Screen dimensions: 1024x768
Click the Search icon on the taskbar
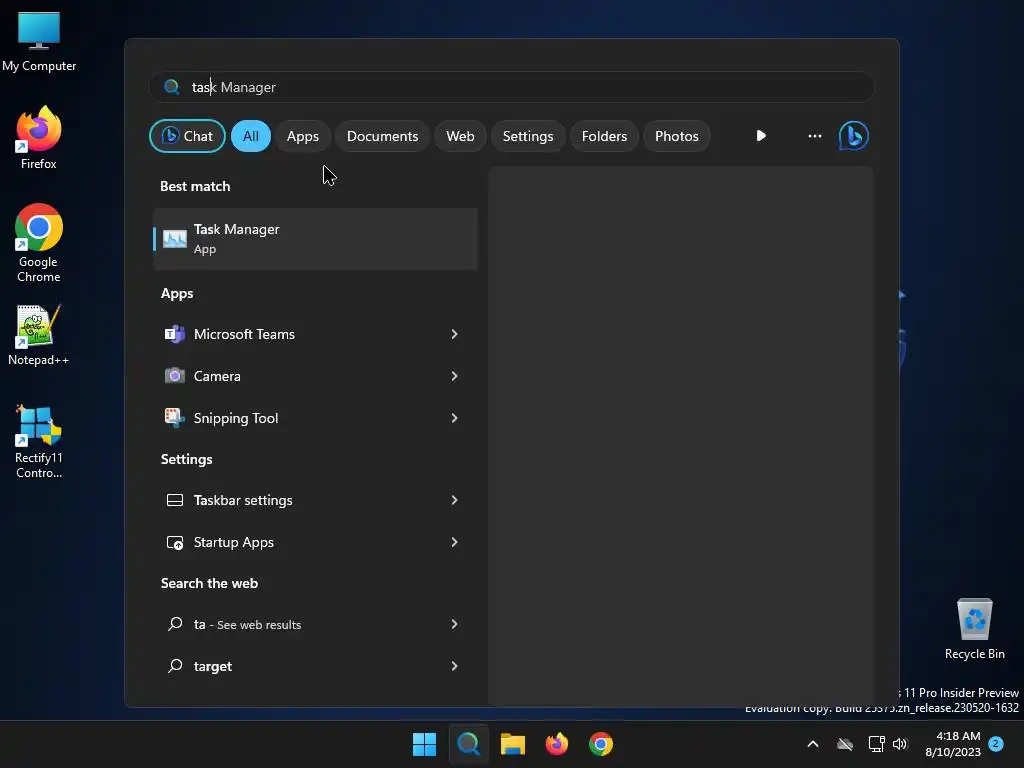468,744
